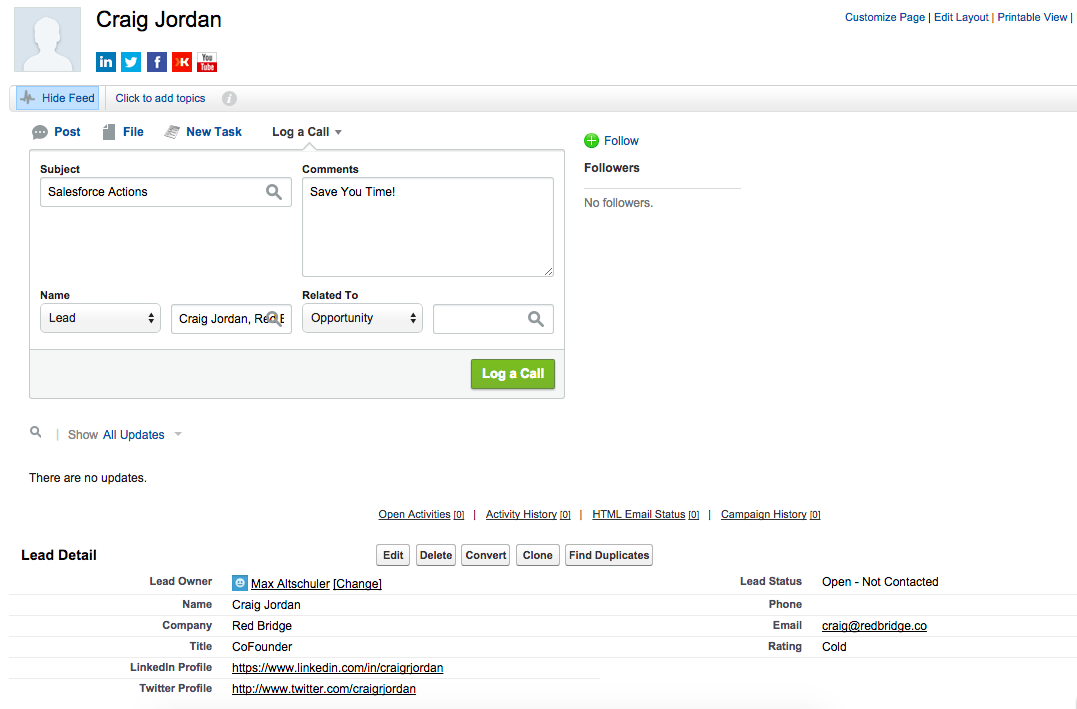Jump to Campaign History section

(771, 515)
